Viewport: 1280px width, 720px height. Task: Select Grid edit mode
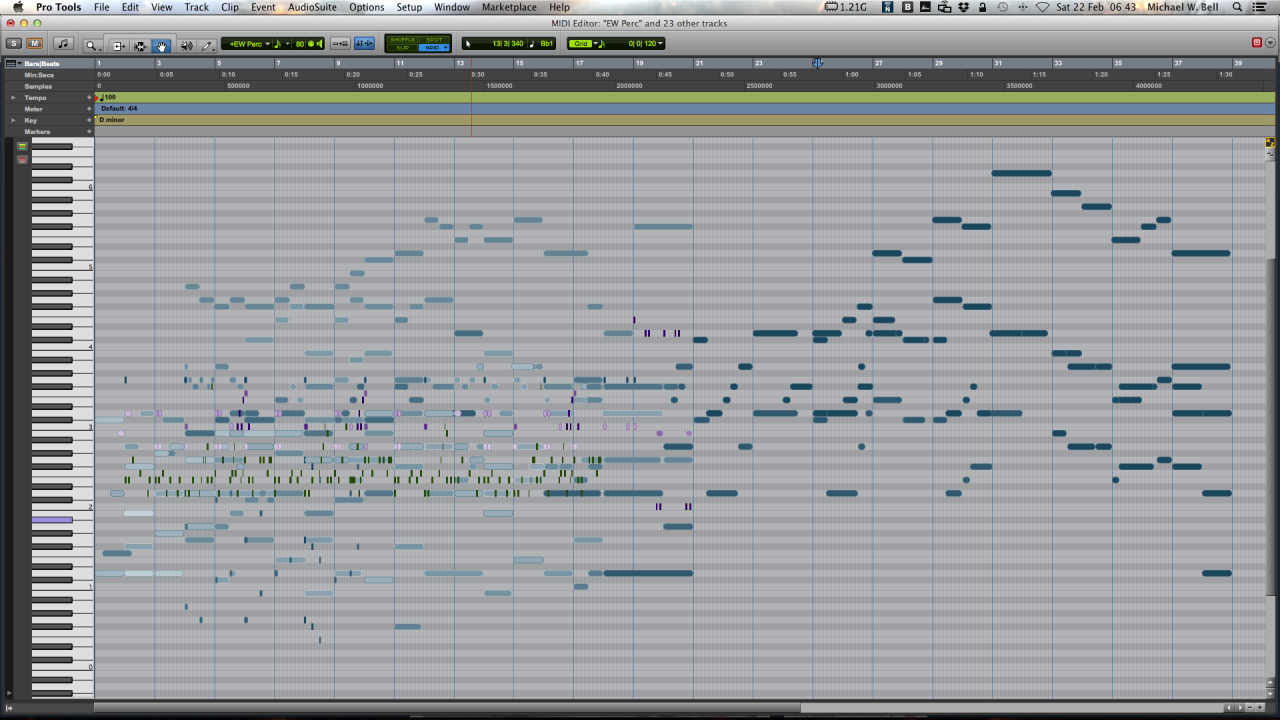tap(433, 47)
